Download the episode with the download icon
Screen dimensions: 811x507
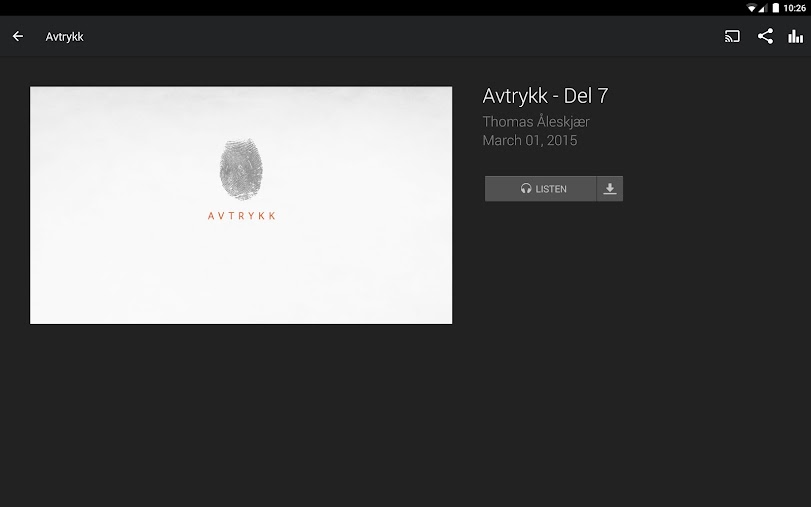(x=610, y=189)
